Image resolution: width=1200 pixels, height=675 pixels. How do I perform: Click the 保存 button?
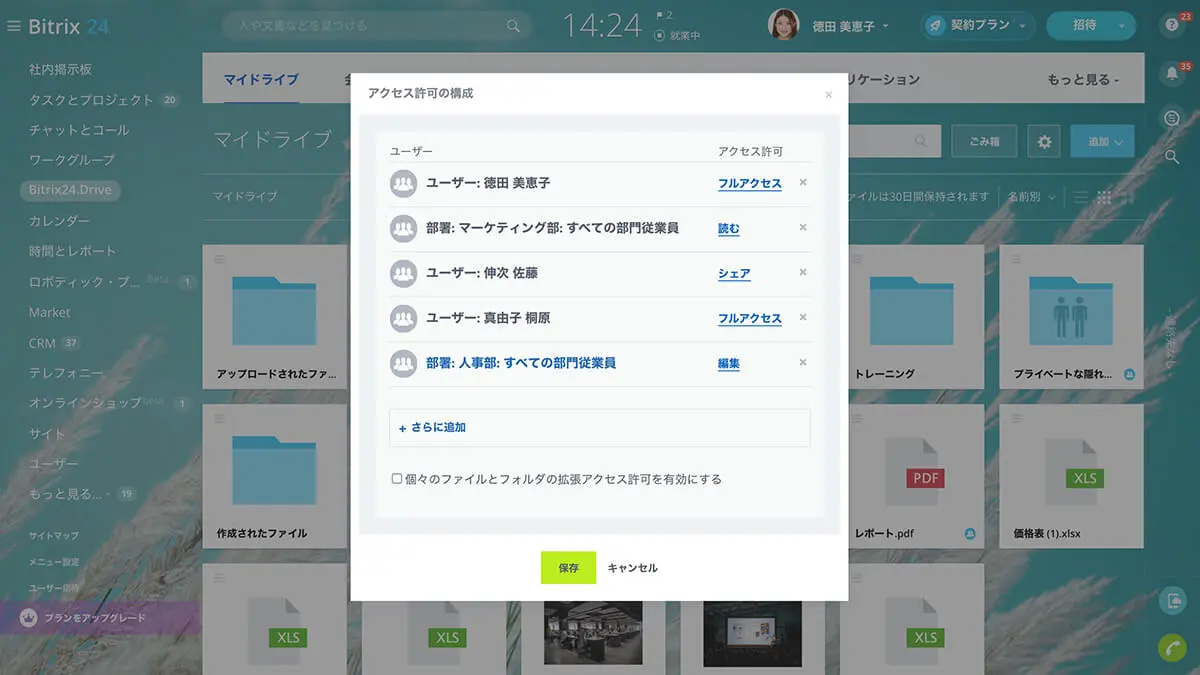568,567
